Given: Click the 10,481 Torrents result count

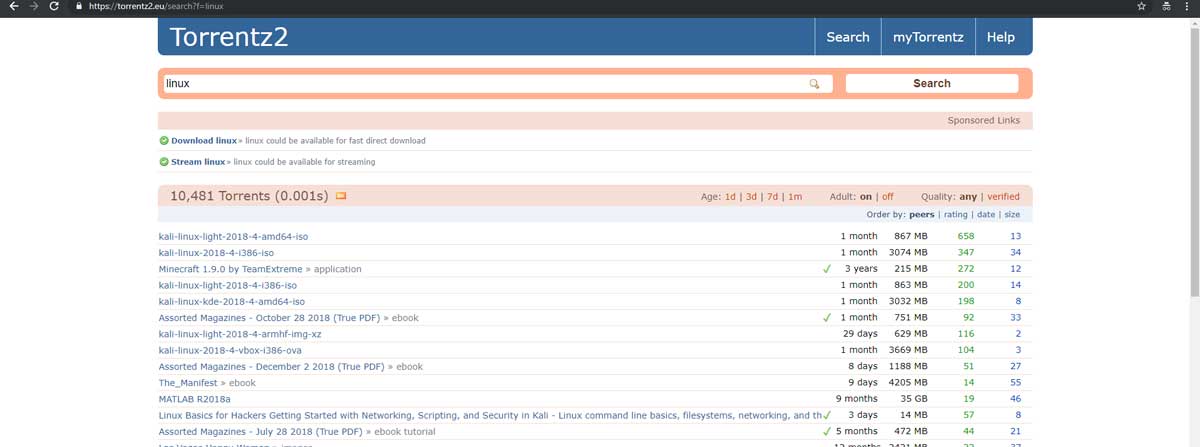Looking at the screenshot, I should pos(250,196).
